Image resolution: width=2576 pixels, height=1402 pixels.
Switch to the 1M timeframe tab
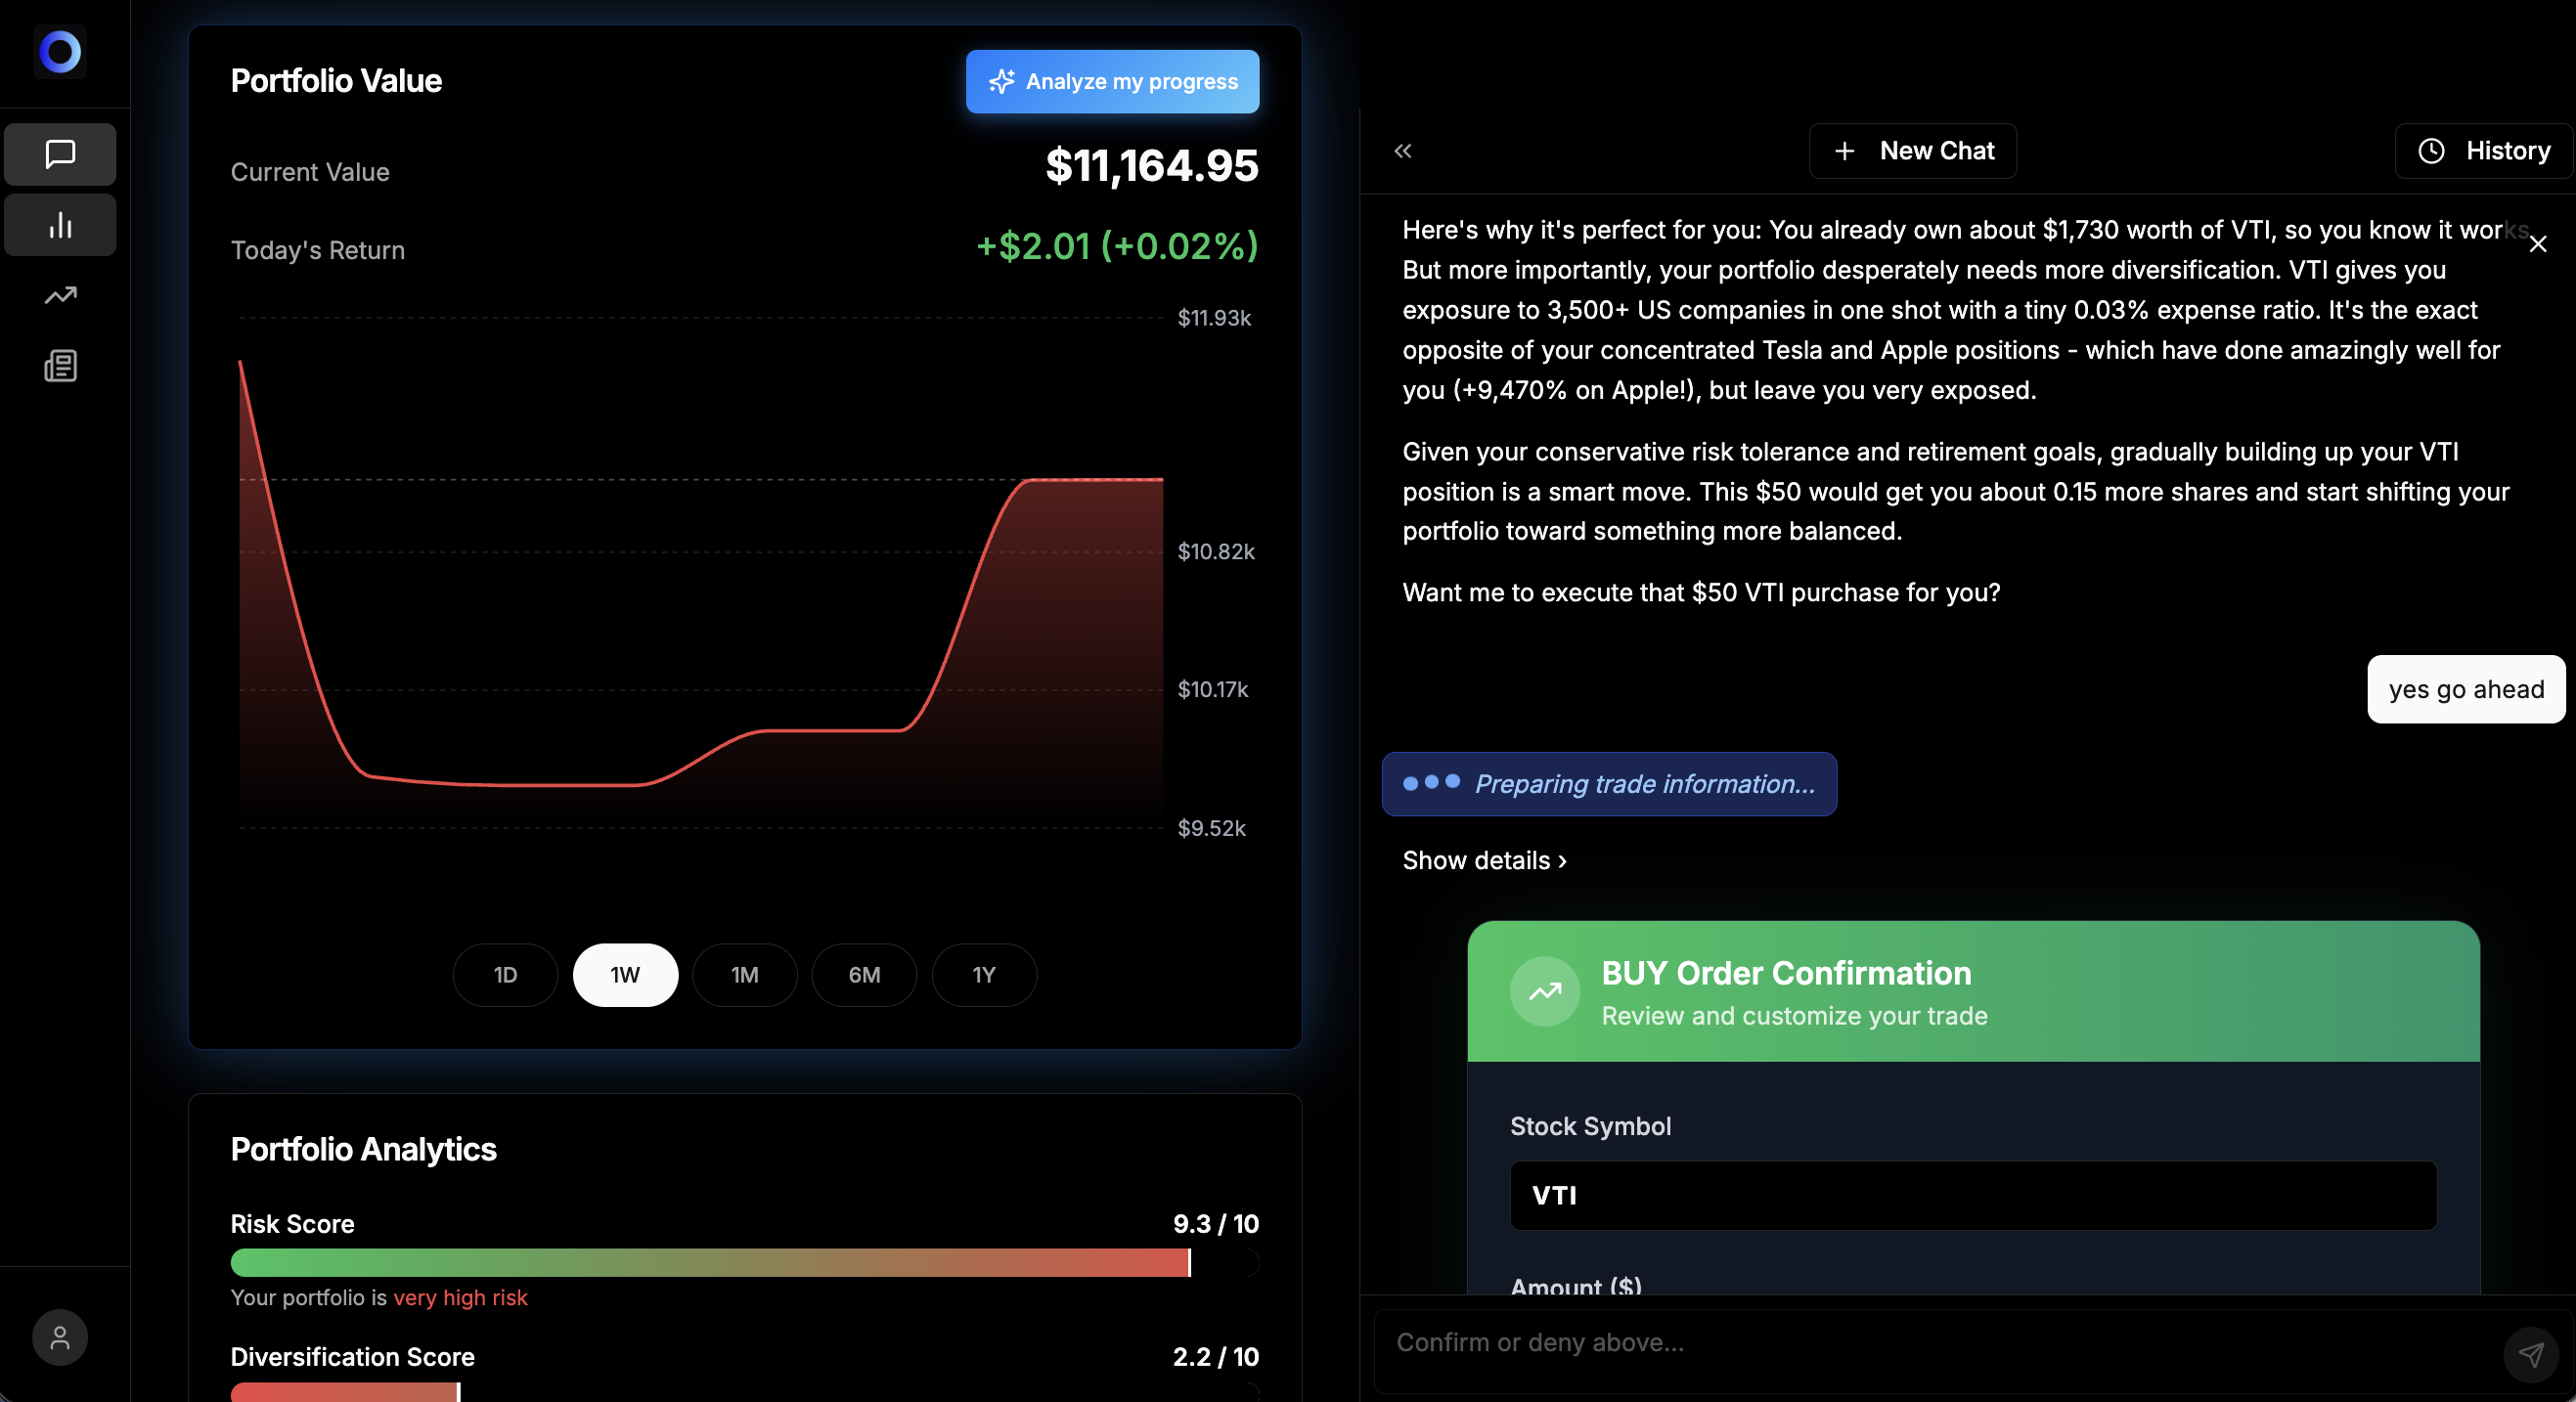click(744, 975)
